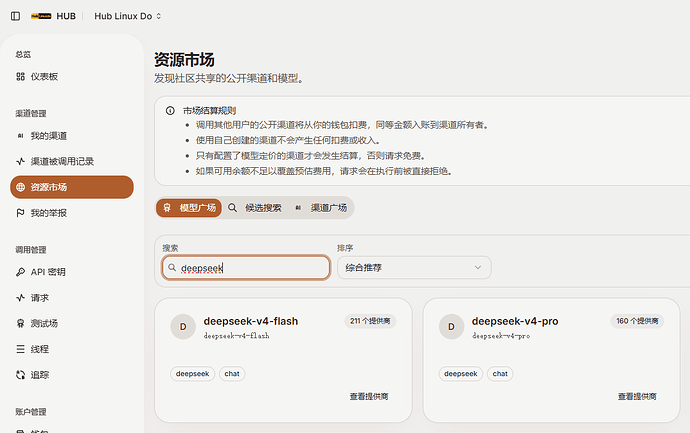Click the 渠道被调用记录 pulse icon

[x=20, y=161]
